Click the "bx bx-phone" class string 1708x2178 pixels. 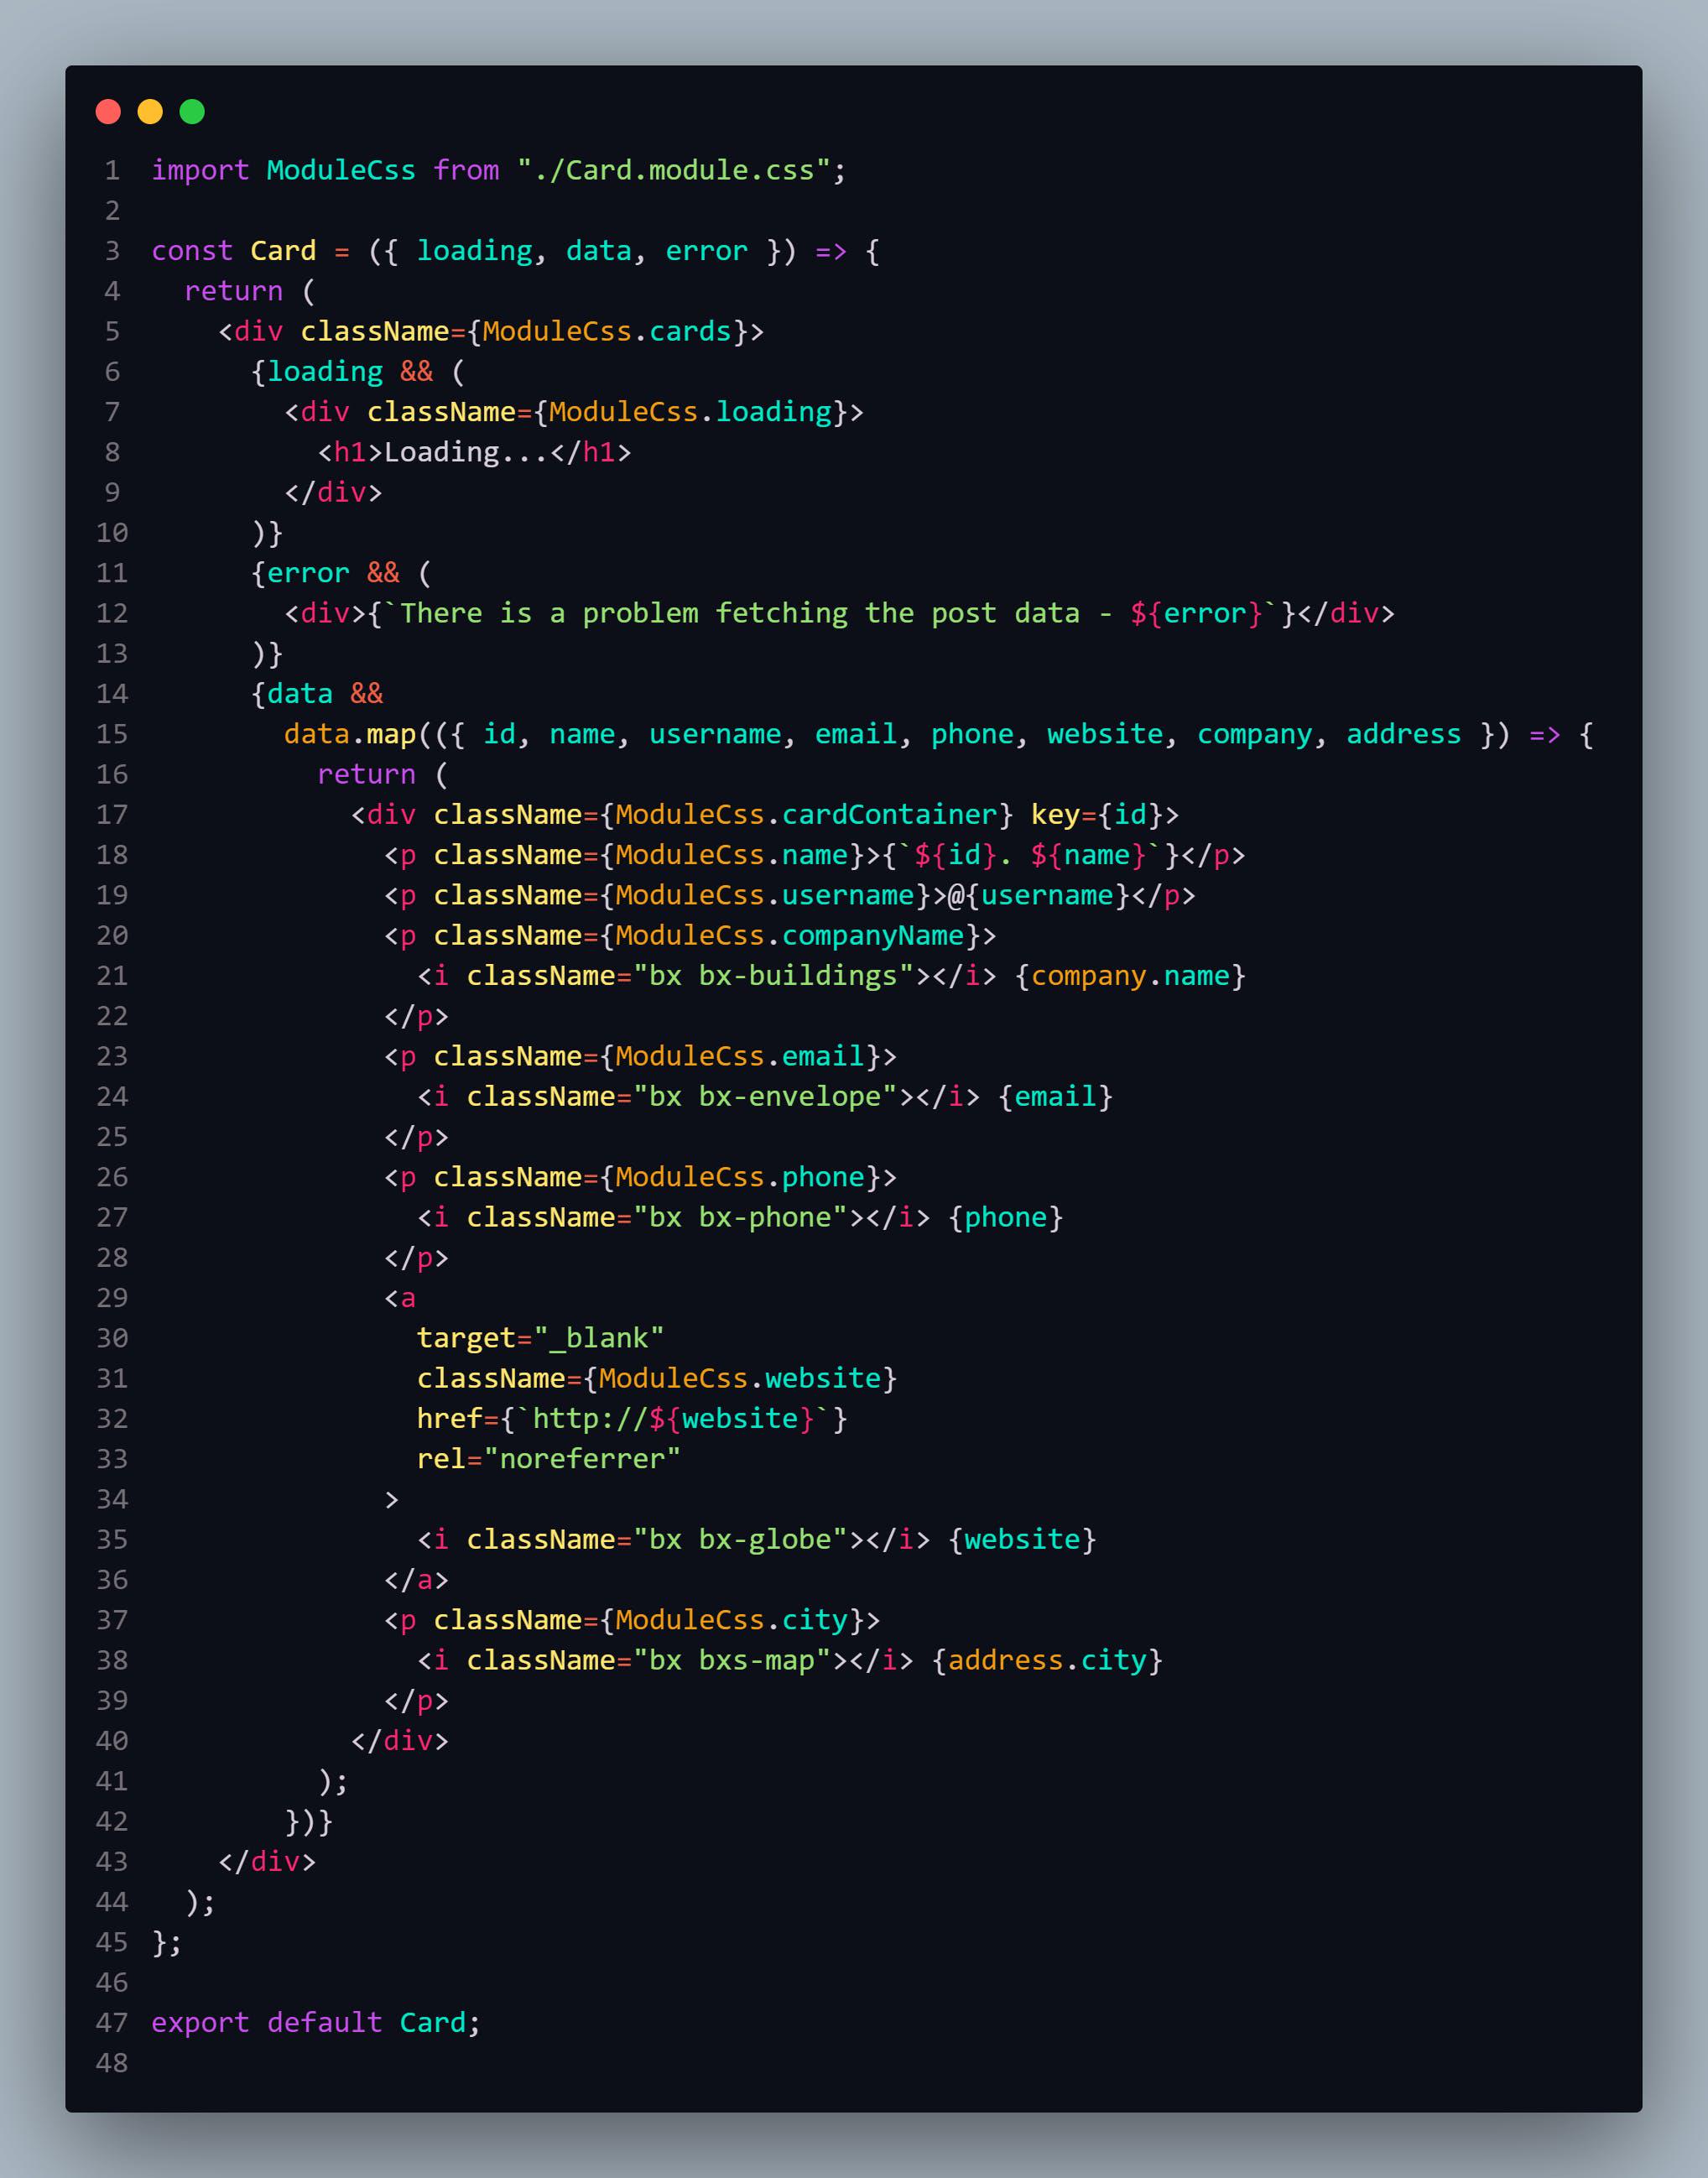740,1218
